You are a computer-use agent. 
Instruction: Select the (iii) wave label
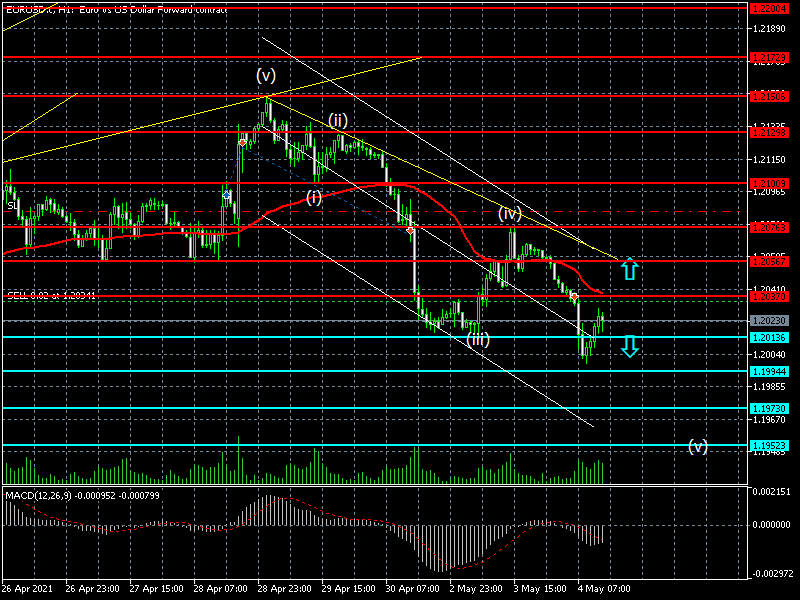tap(478, 340)
